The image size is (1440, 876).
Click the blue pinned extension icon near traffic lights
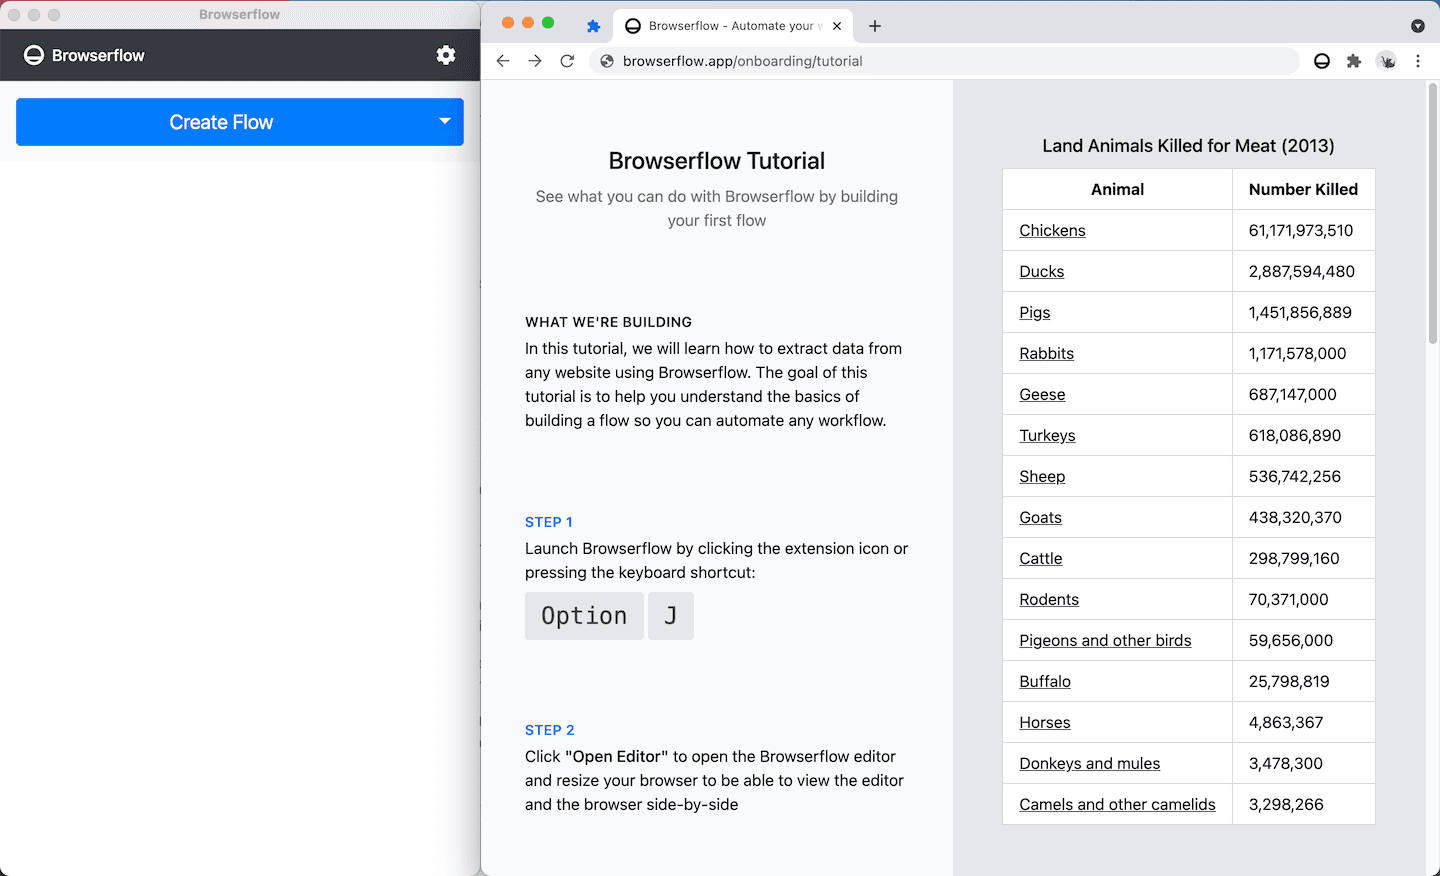pyautogui.click(x=595, y=25)
